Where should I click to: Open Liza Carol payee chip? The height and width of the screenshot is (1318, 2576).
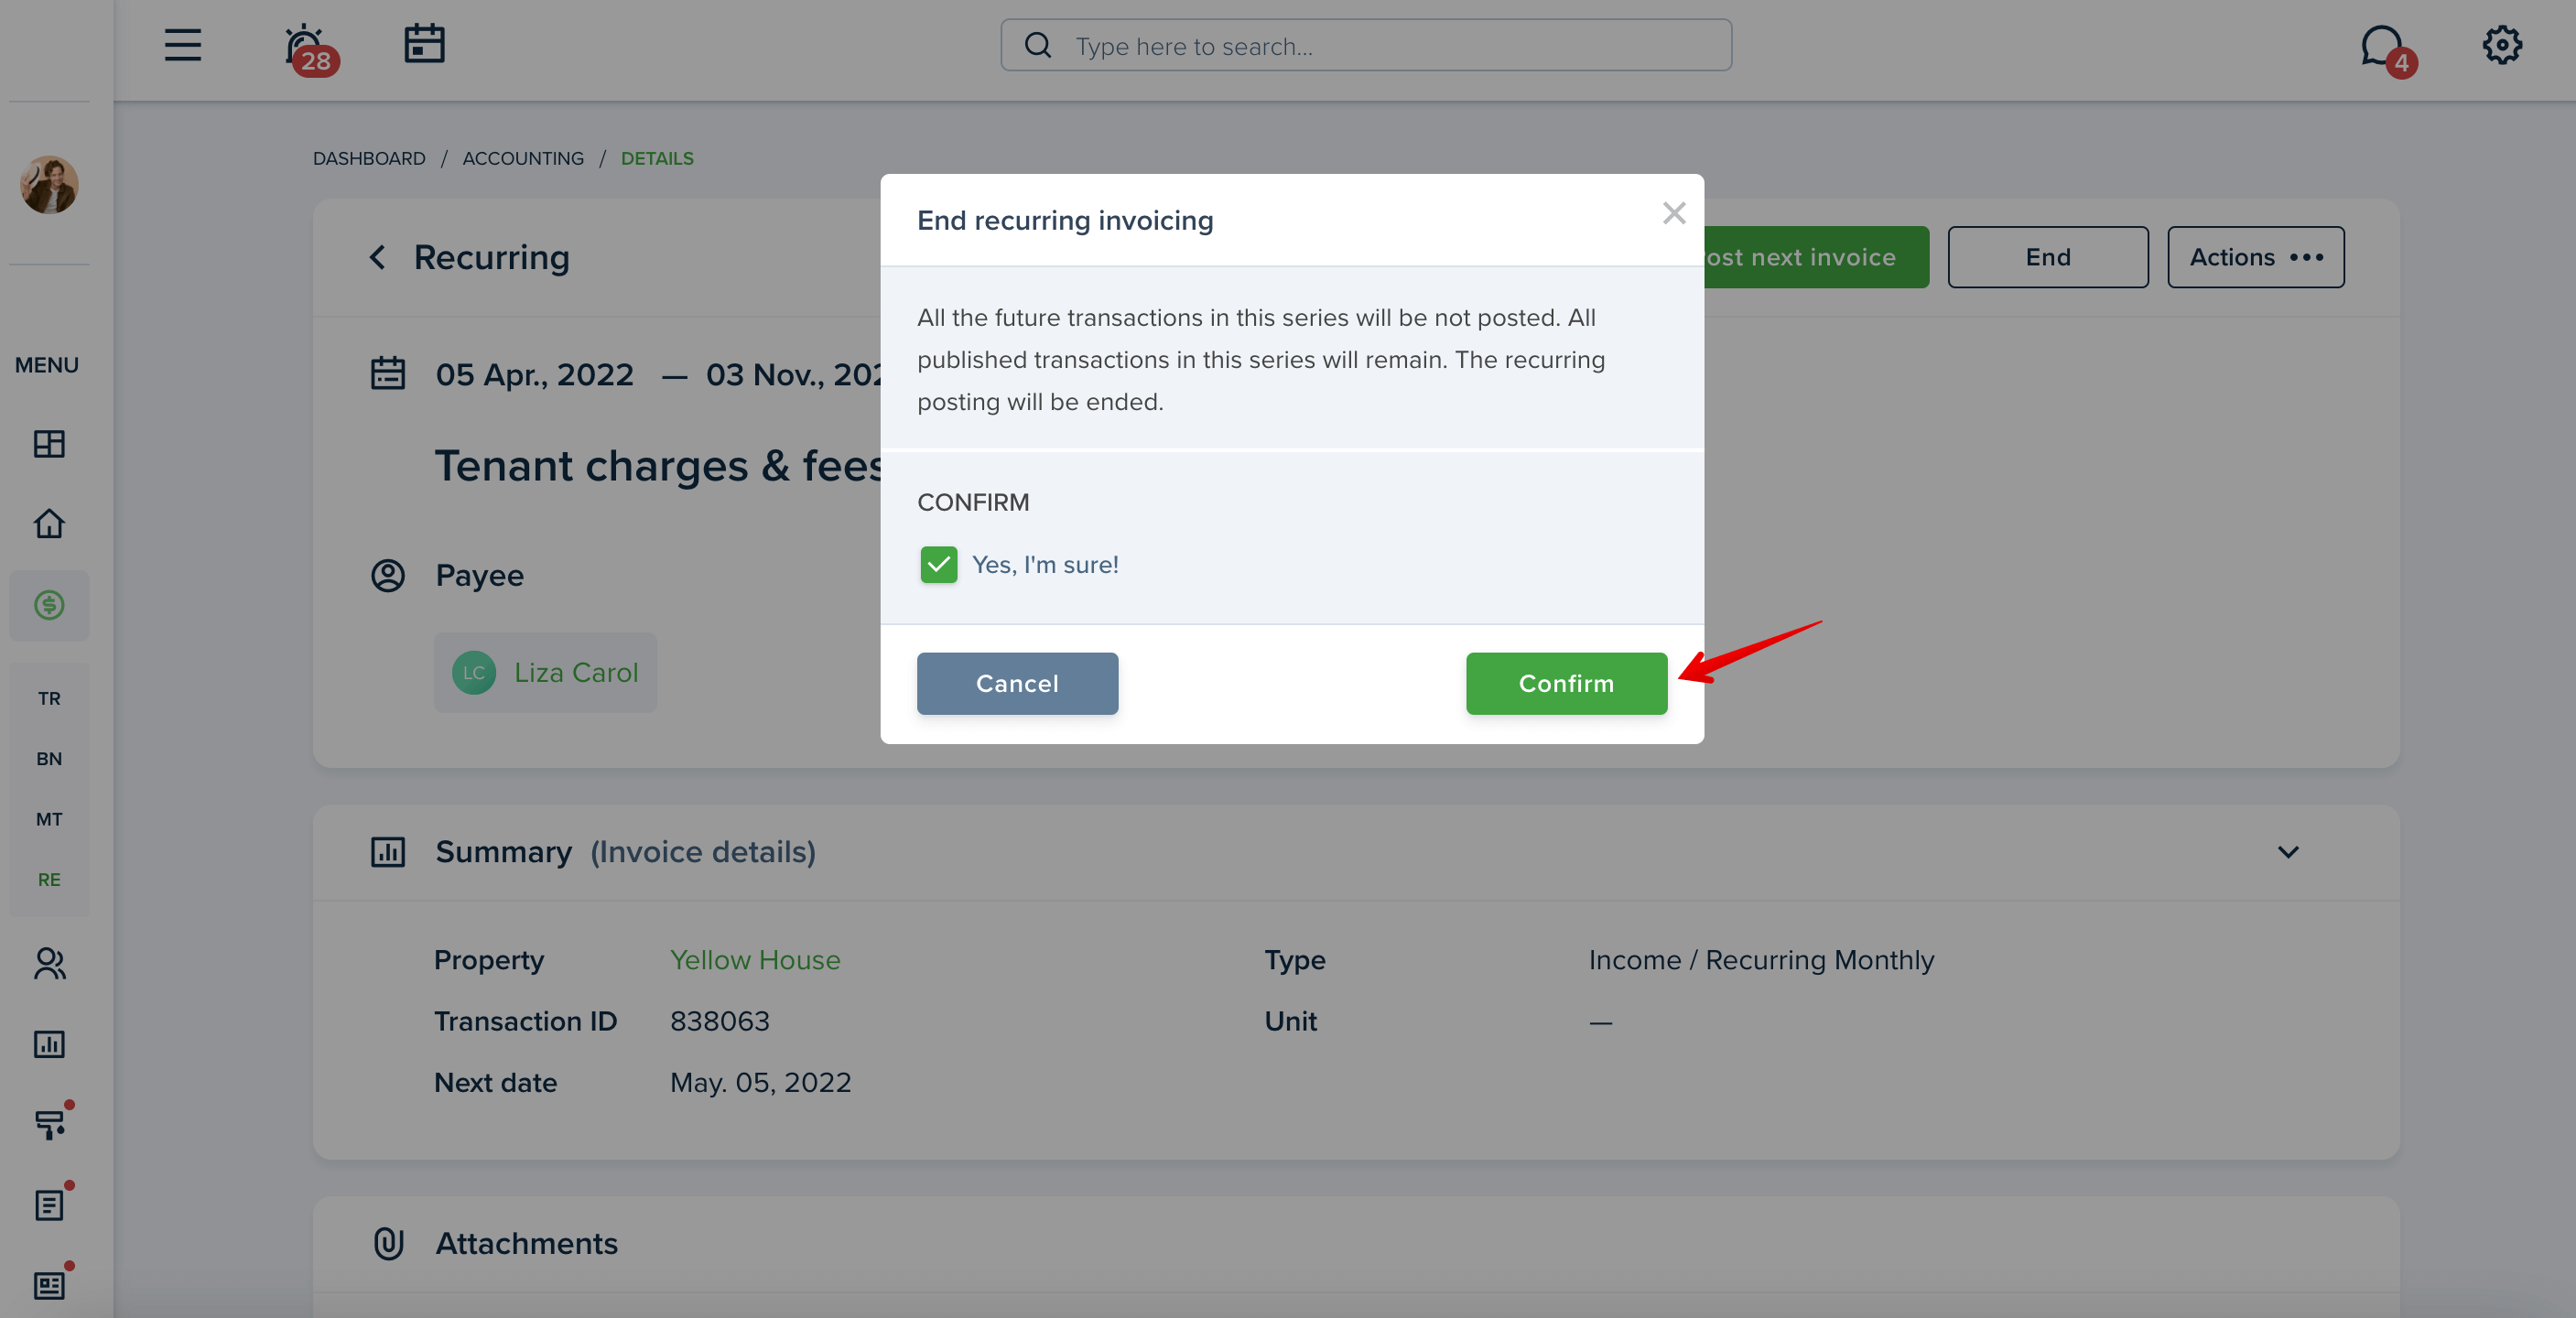545,673
